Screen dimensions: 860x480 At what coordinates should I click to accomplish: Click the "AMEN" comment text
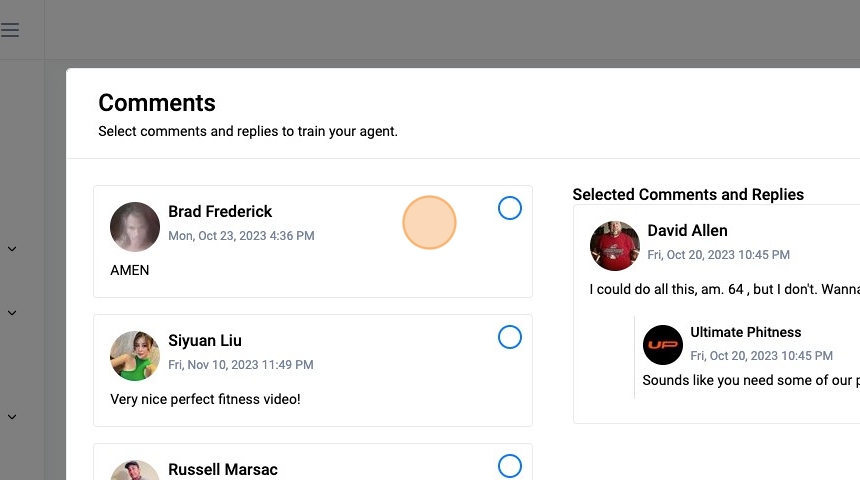point(130,270)
